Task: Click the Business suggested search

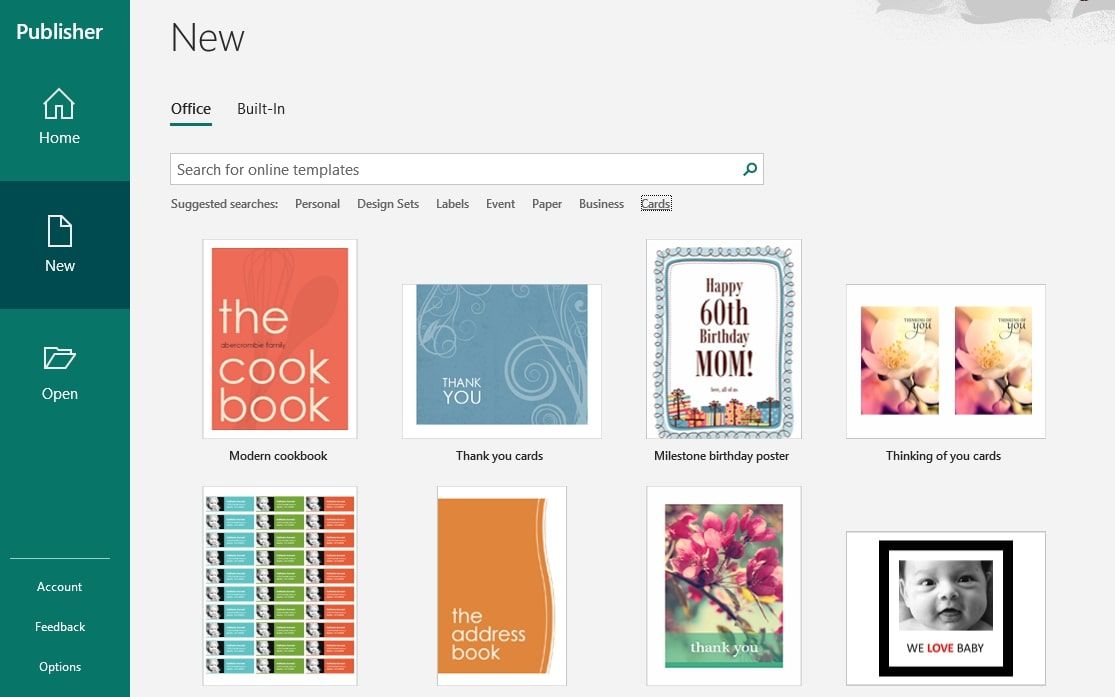Action: pyautogui.click(x=601, y=203)
